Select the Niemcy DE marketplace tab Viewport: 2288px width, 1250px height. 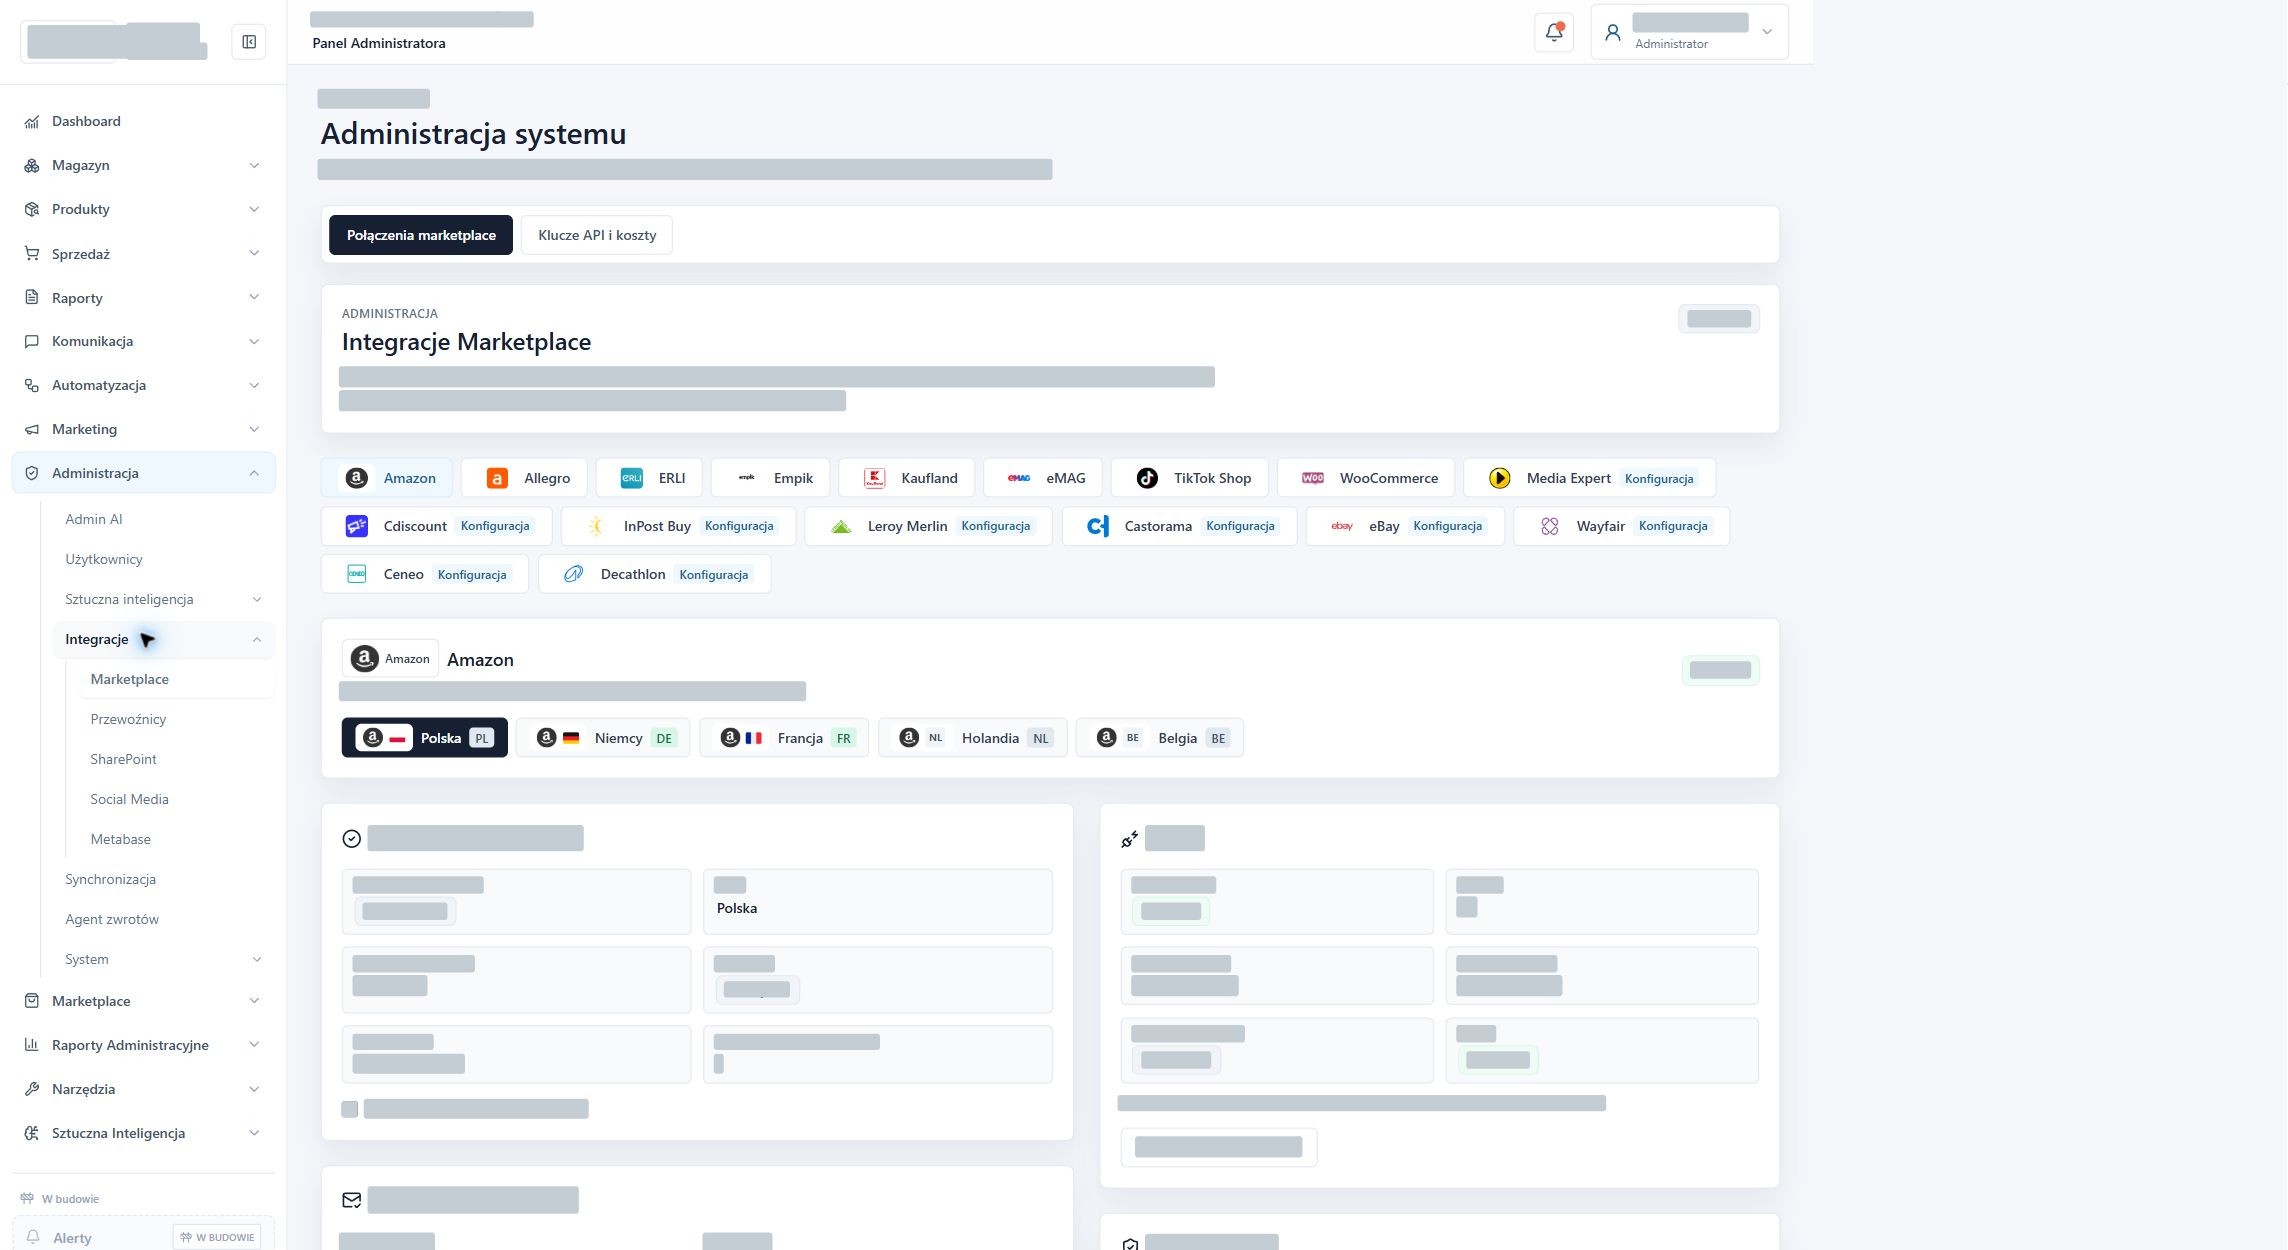(x=604, y=738)
